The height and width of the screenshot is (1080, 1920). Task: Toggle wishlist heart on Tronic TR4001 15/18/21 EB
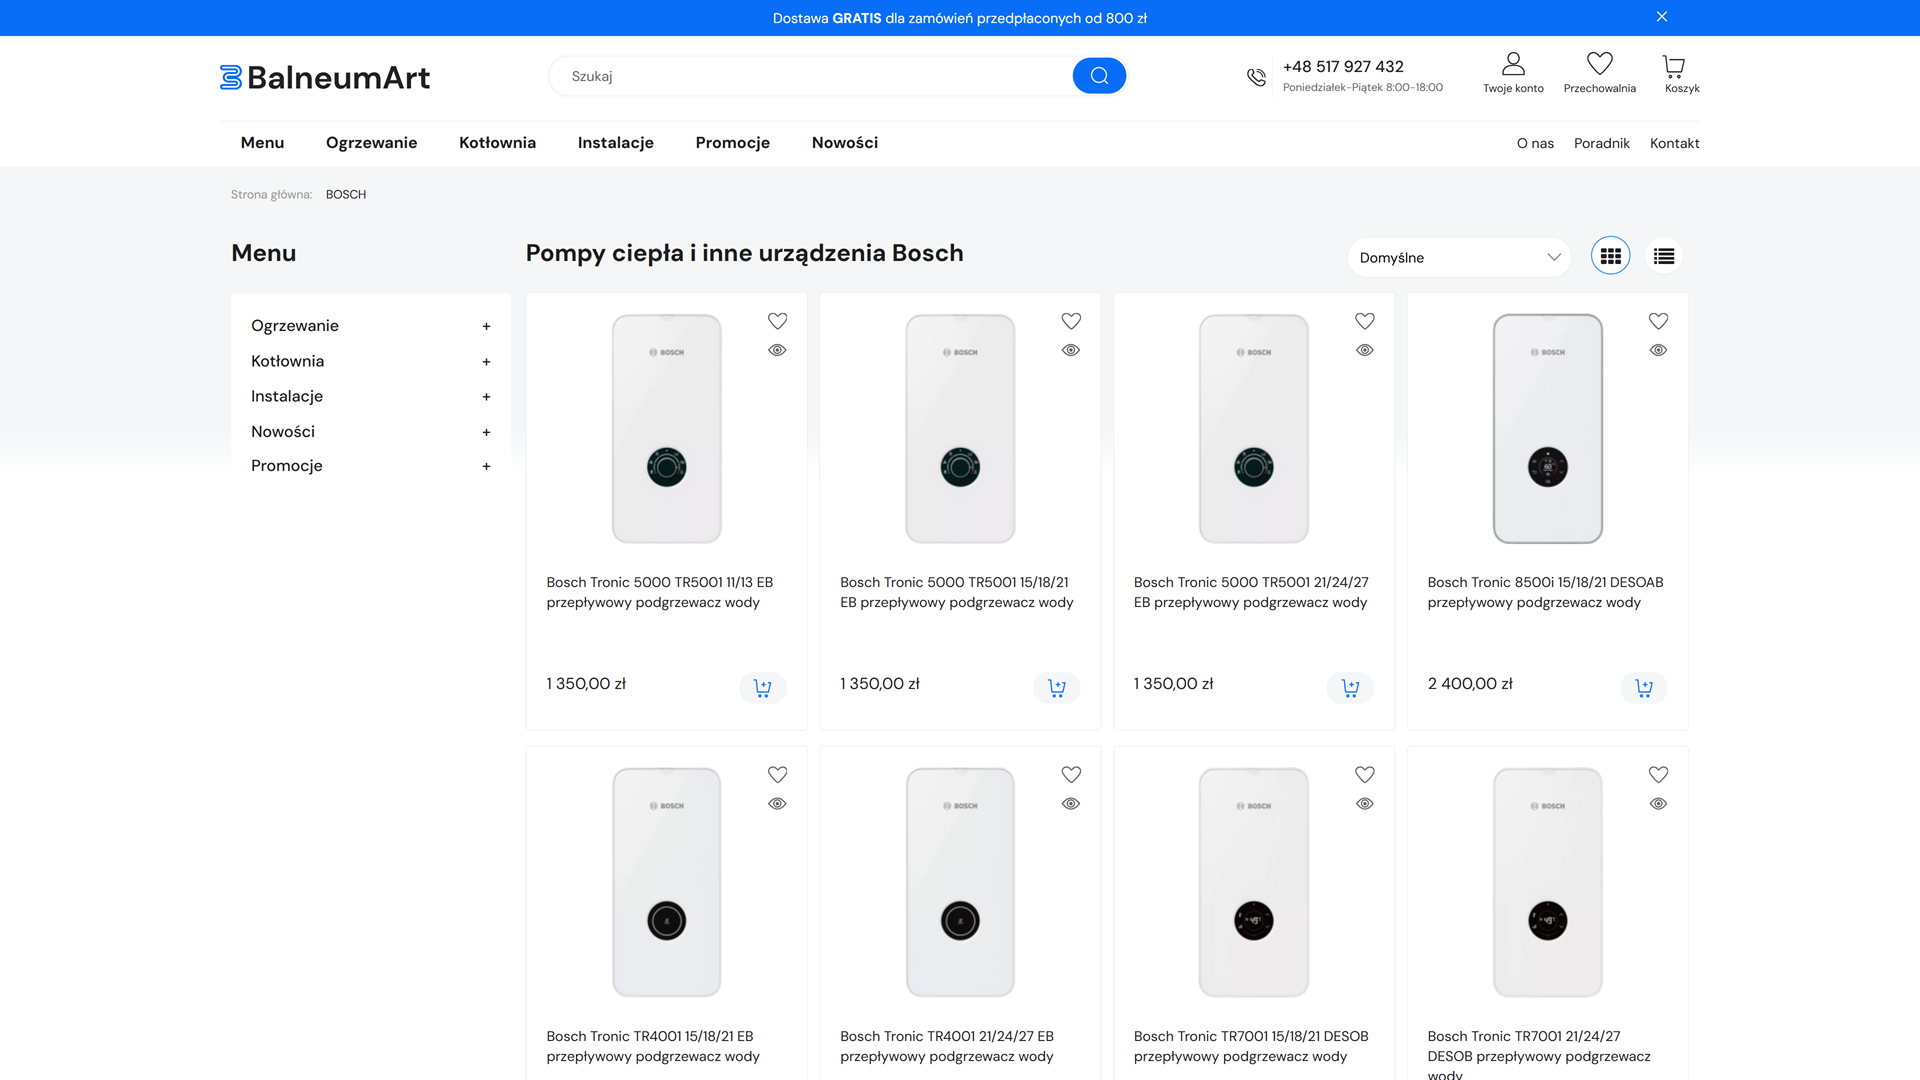click(777, 775)
